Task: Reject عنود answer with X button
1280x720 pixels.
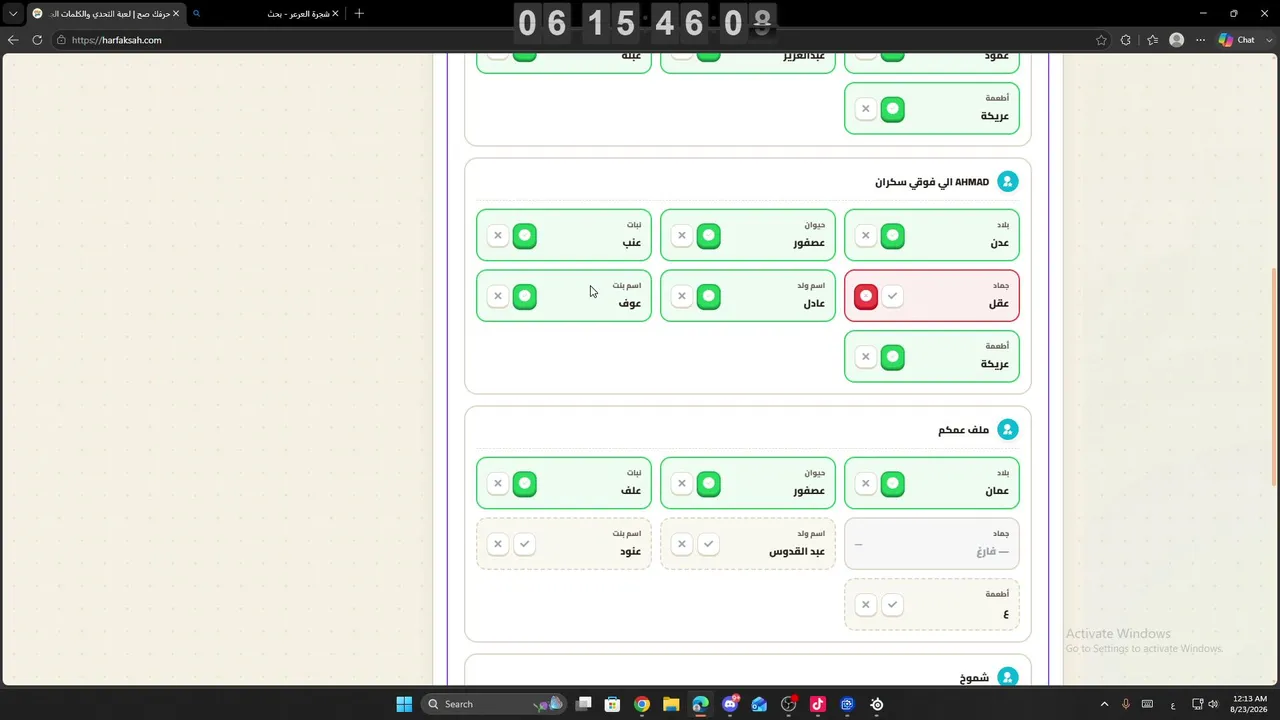Action: pos(498,545)
